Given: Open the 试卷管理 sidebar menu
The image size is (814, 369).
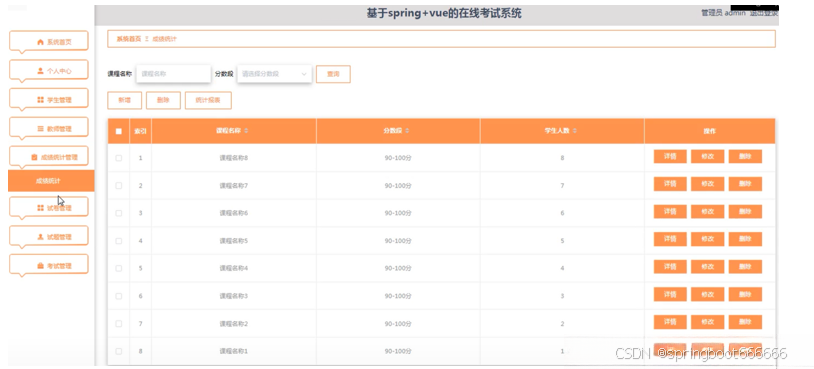Looking at the screenshot, I should (x=49, y=208).
